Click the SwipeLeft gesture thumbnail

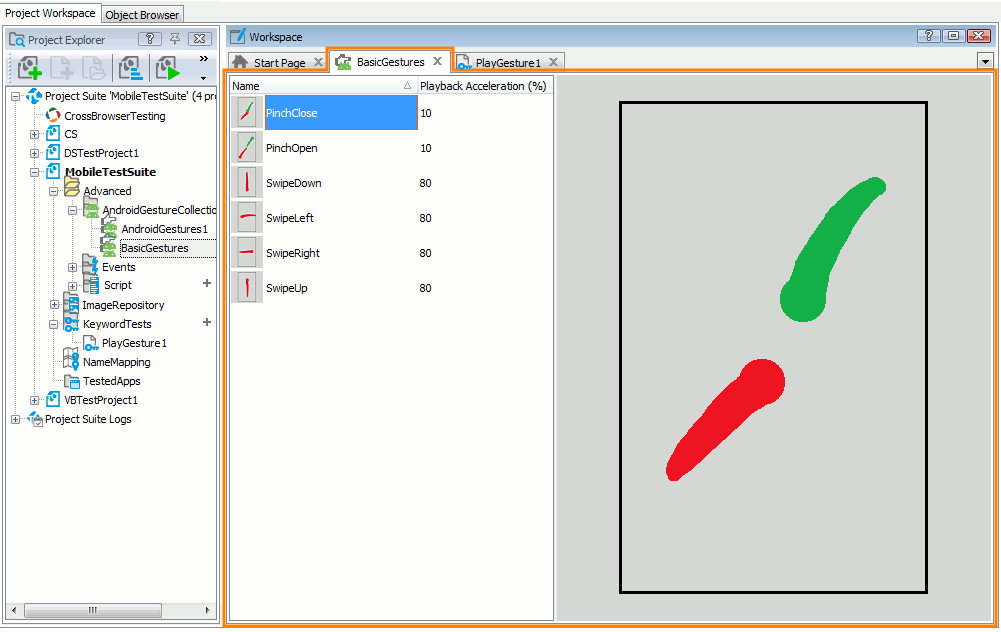pyautogui.click(x=247, y=218)
